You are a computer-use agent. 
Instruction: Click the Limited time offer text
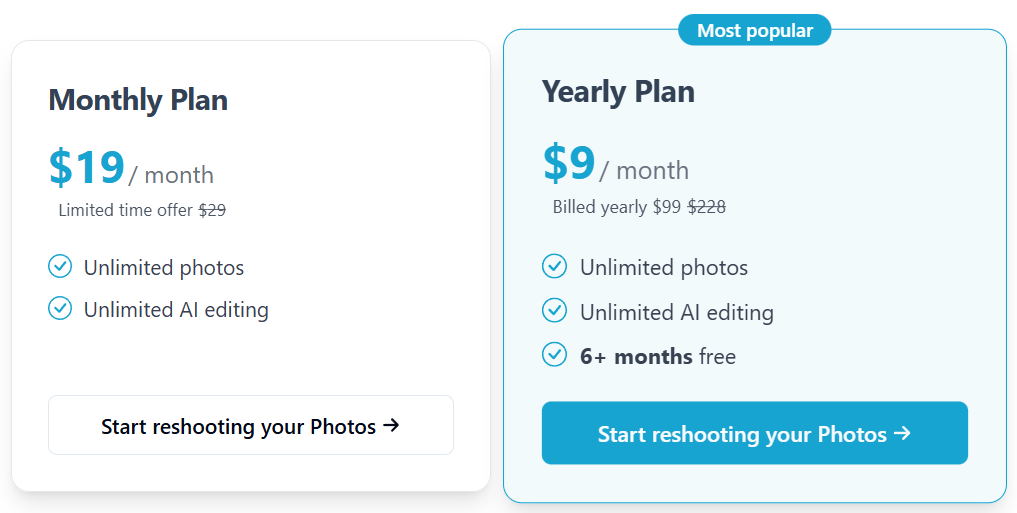(126, 210)
